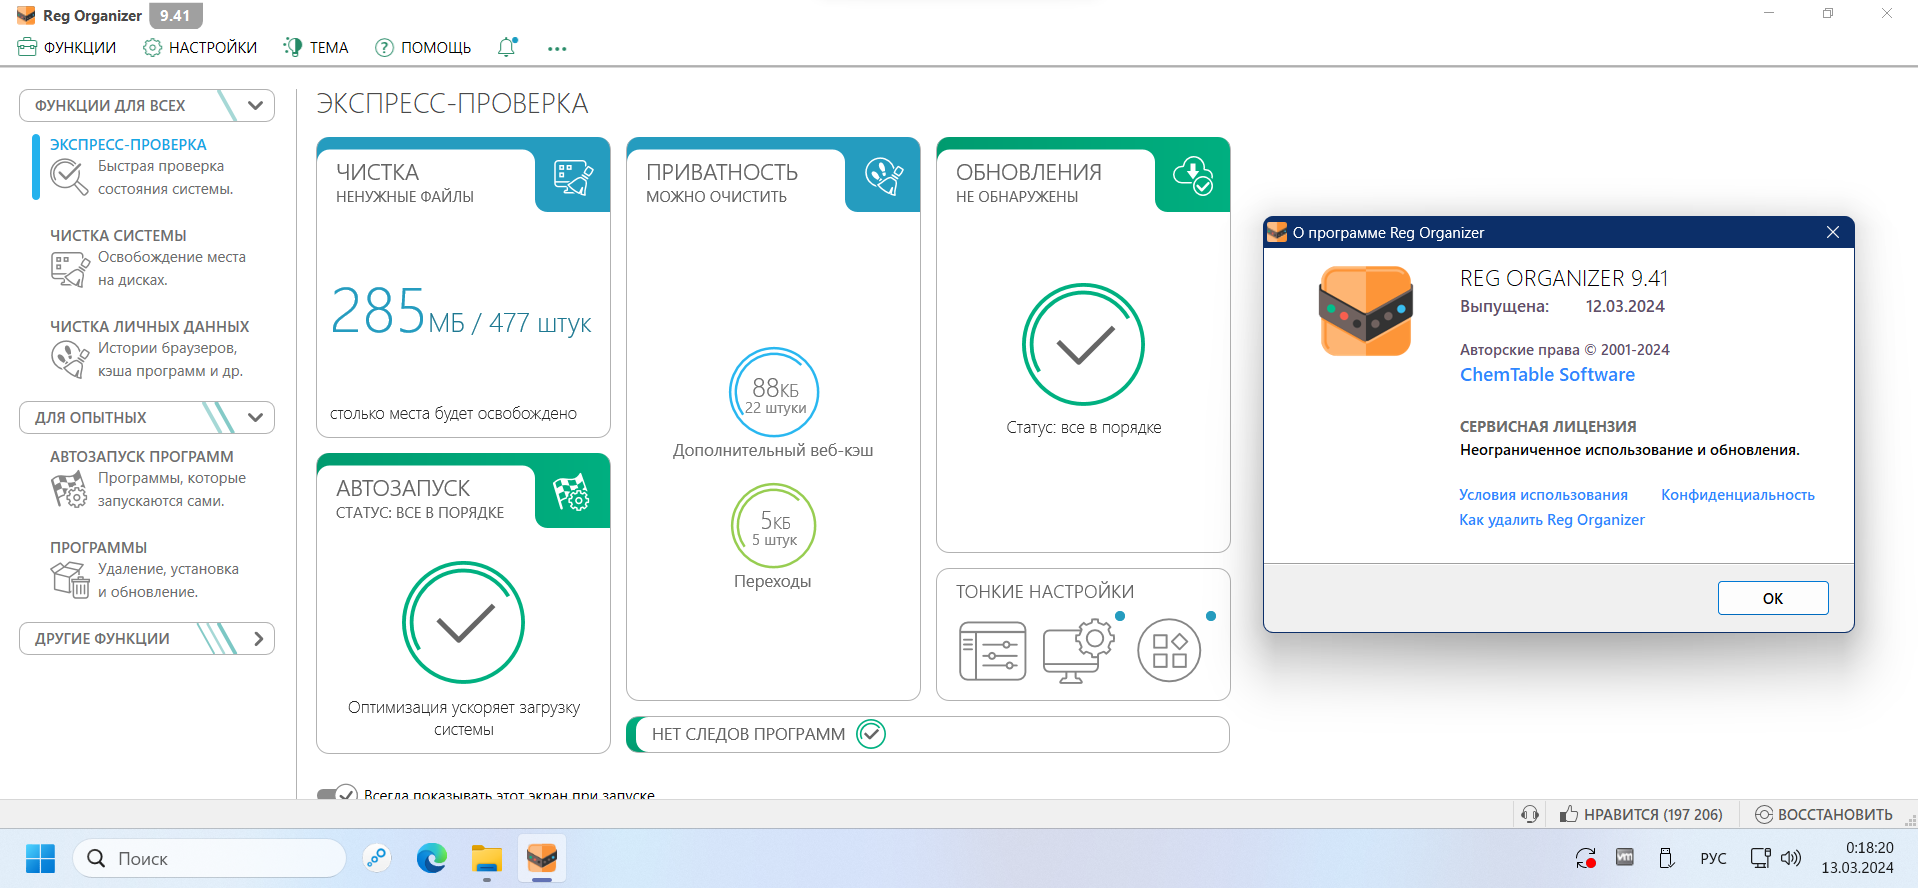Screen dimensions: 1918x888
Task: Click the volume speaker tray icon
Action: click(x=1791, y=858)
